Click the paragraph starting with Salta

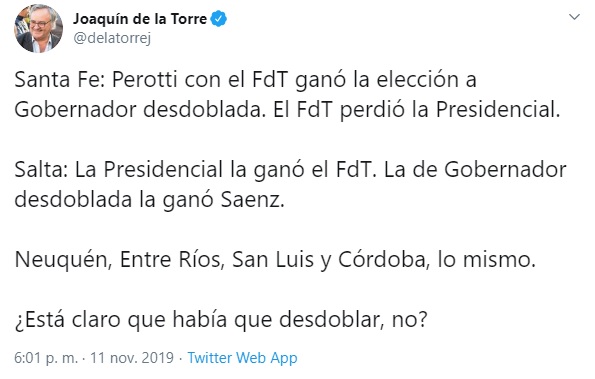290,185
